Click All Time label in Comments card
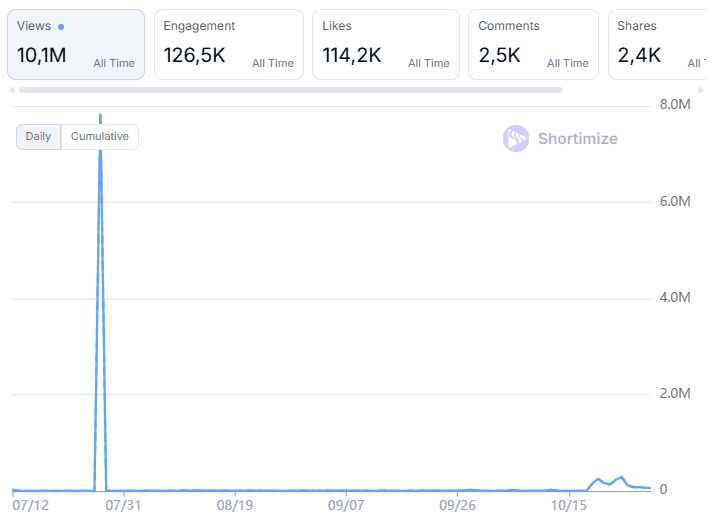This screenshot has width=719, height=523. point(568,63)
